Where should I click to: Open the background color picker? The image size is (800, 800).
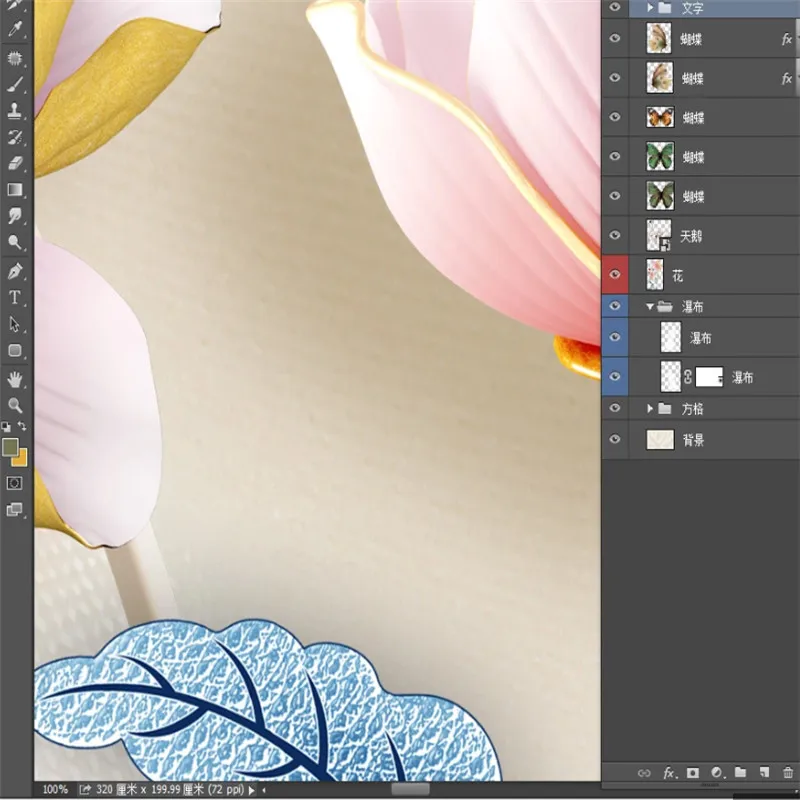[21, 459]
